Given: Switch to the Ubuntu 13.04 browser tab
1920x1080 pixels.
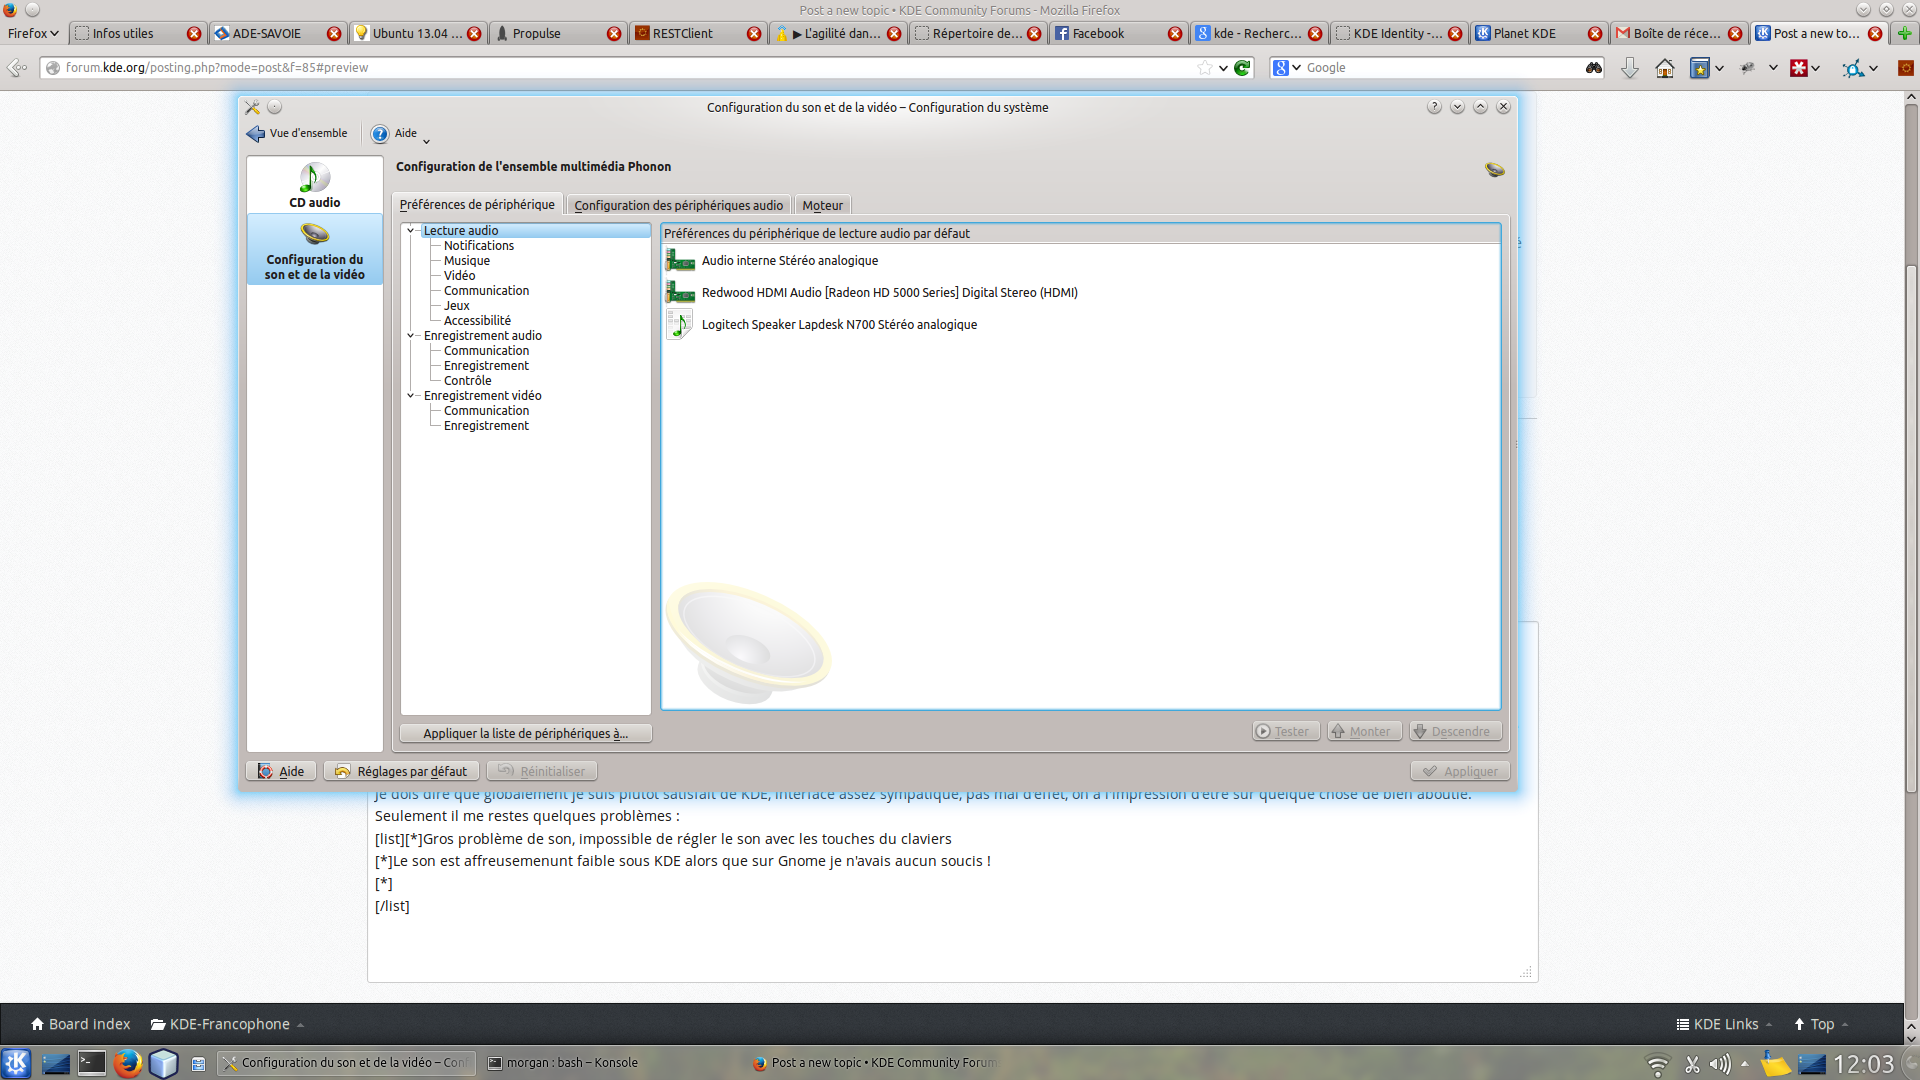Looking at the screenshot, I should point(418,33).
